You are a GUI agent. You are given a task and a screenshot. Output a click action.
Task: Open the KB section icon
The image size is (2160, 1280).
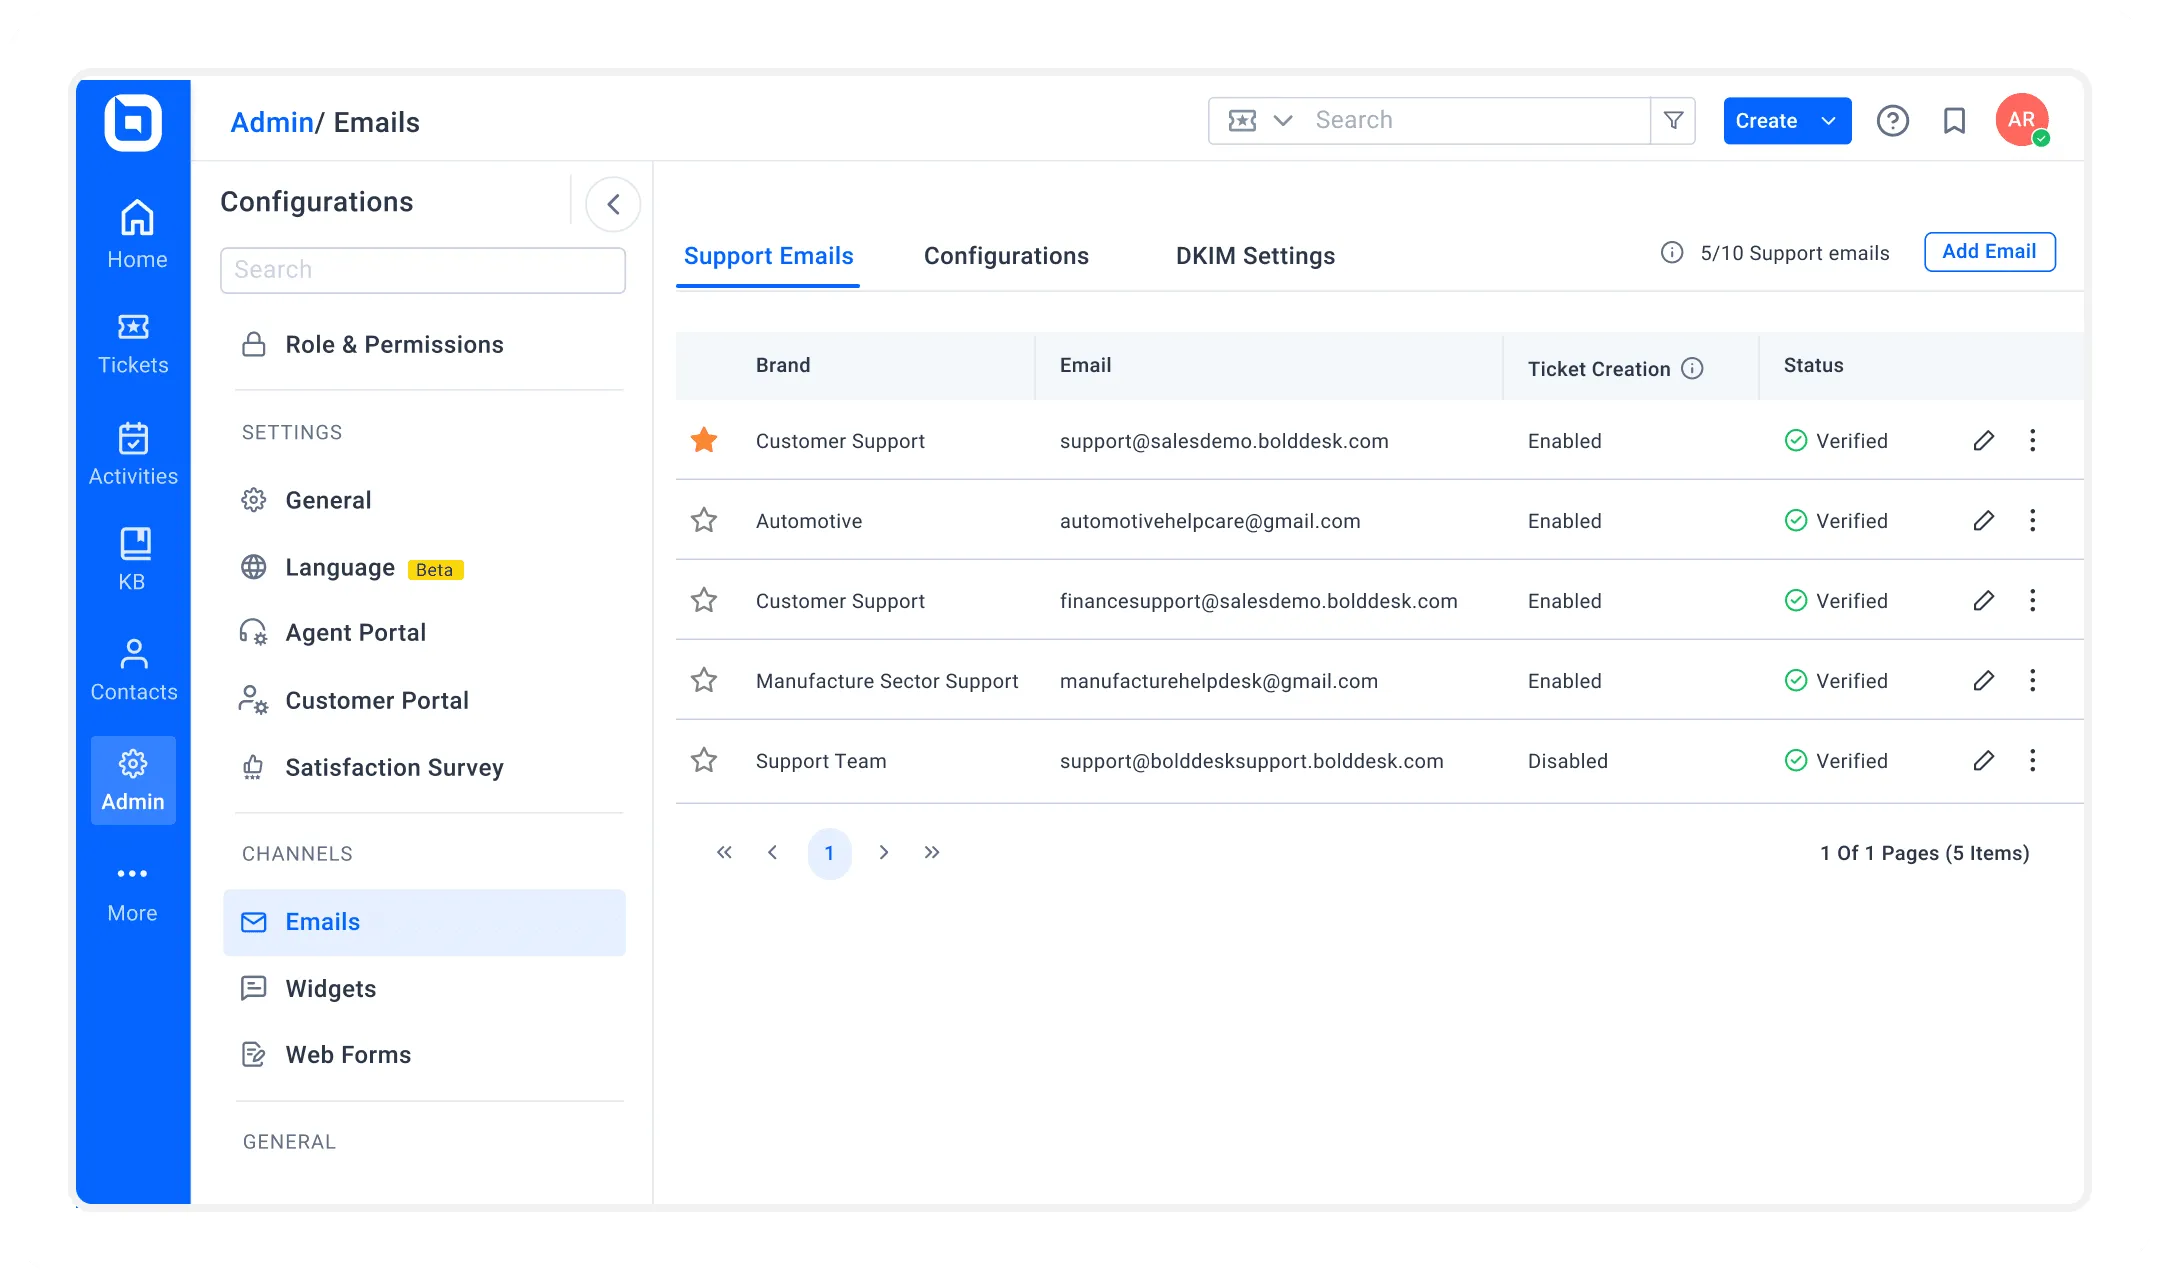133,544
